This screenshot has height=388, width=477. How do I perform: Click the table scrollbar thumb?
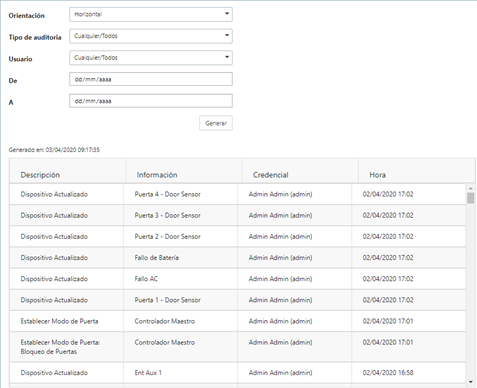pyautogui.click(x=470, y=198)
